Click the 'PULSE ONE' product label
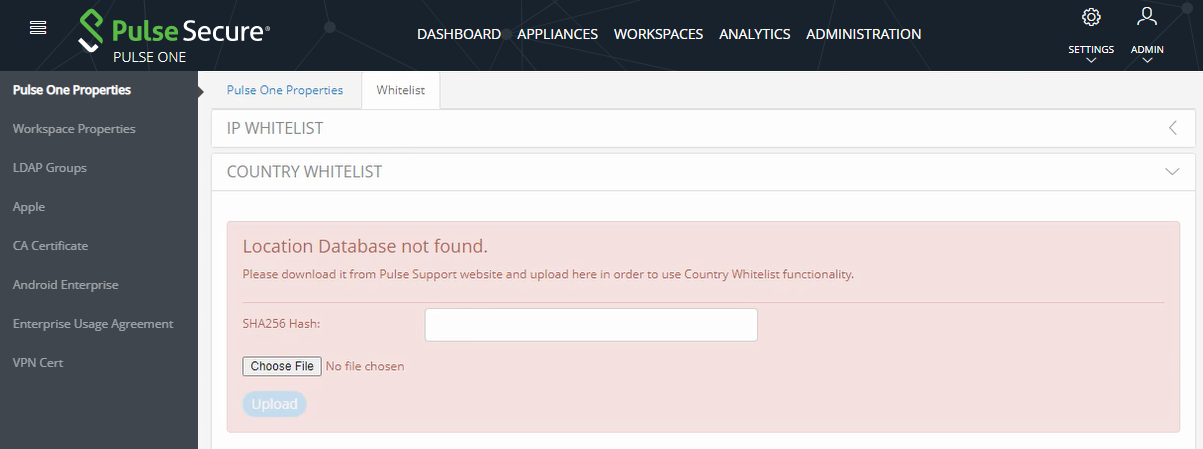 [x=149, y=57]
